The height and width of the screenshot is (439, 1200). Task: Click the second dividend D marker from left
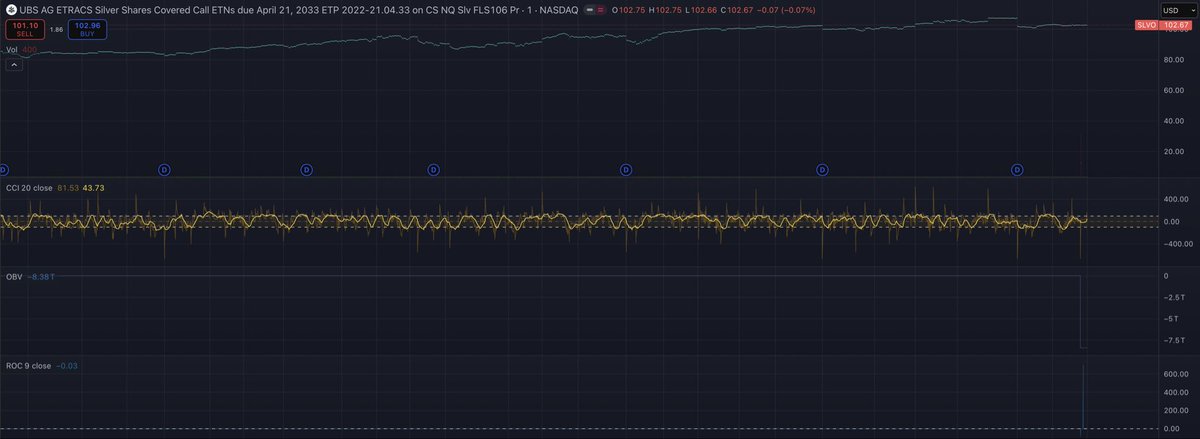pyautogui.click(x=164, y=170)
